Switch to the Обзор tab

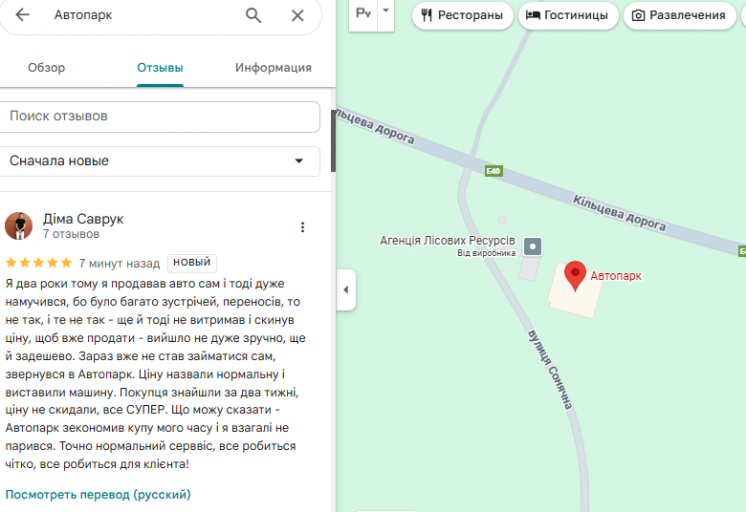click(46, 68)
